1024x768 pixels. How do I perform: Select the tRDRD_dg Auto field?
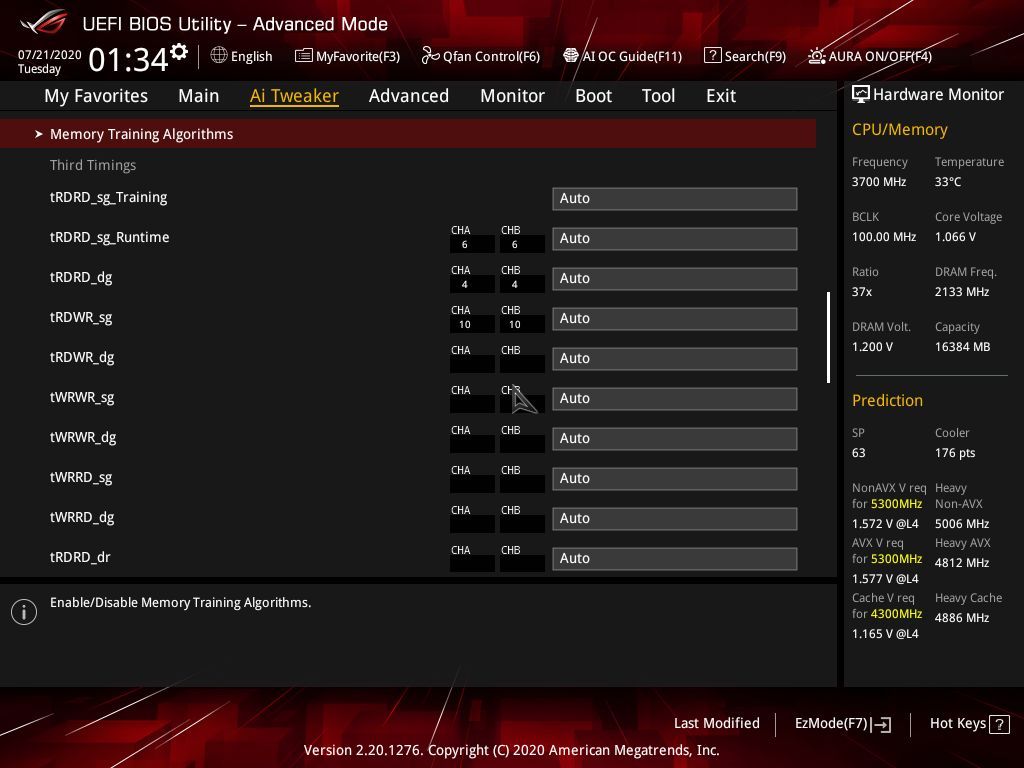pyautogui.click(x=675, y=278)
